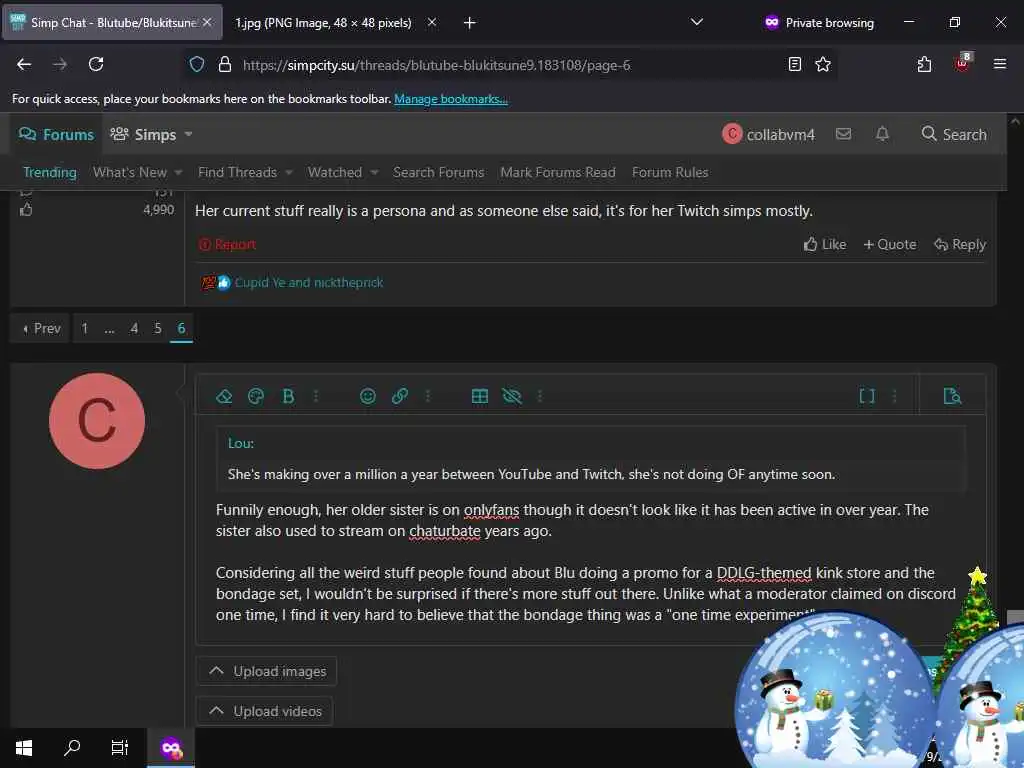Open the Windows Start menu

pos(24,748)
